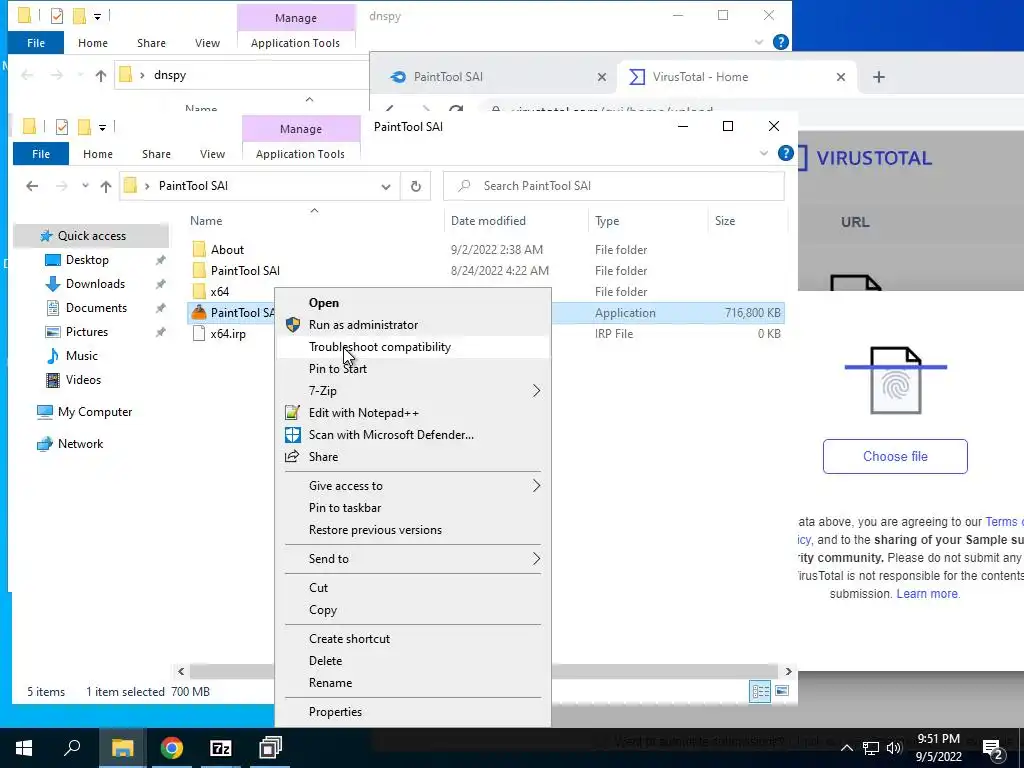Open Downloads in Quick access

point(95,283)
